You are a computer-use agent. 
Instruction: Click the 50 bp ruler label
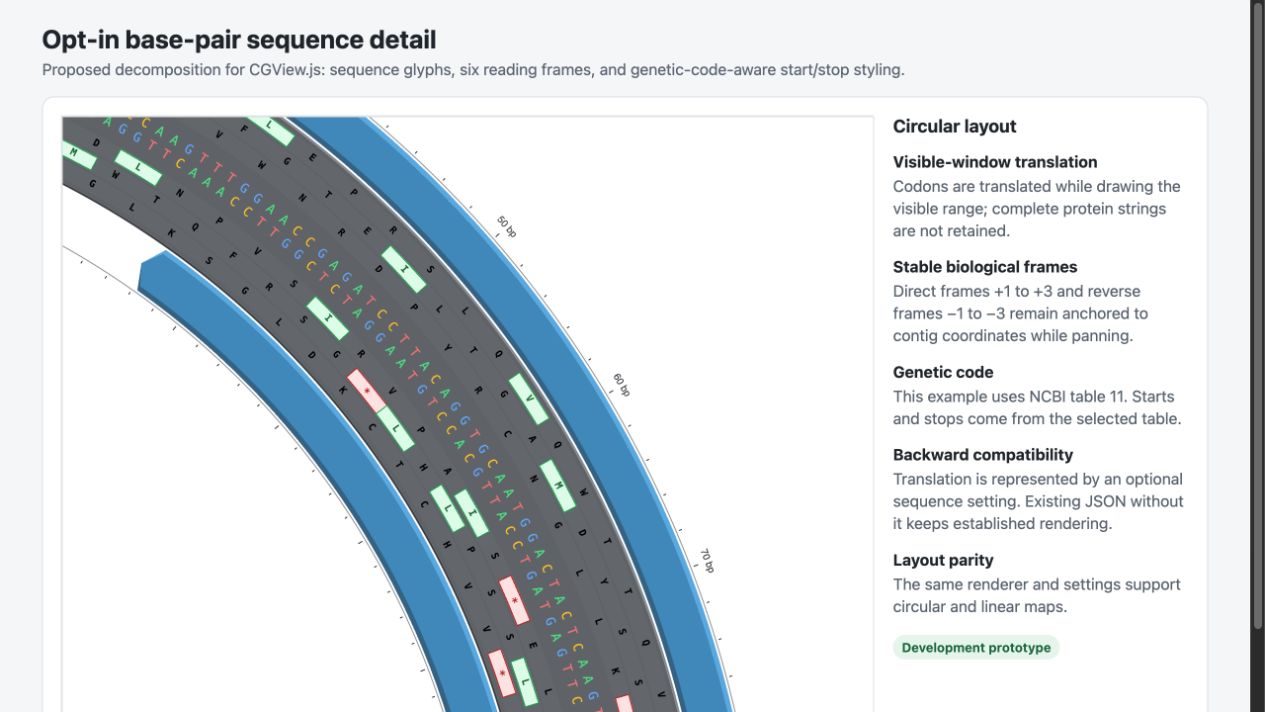coord(507,227)
